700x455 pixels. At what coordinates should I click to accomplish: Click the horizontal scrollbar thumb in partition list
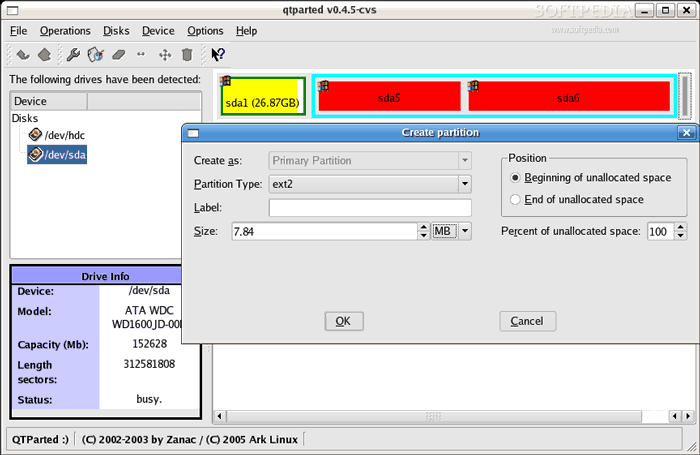pyautogui.click(x=434, y=417)
